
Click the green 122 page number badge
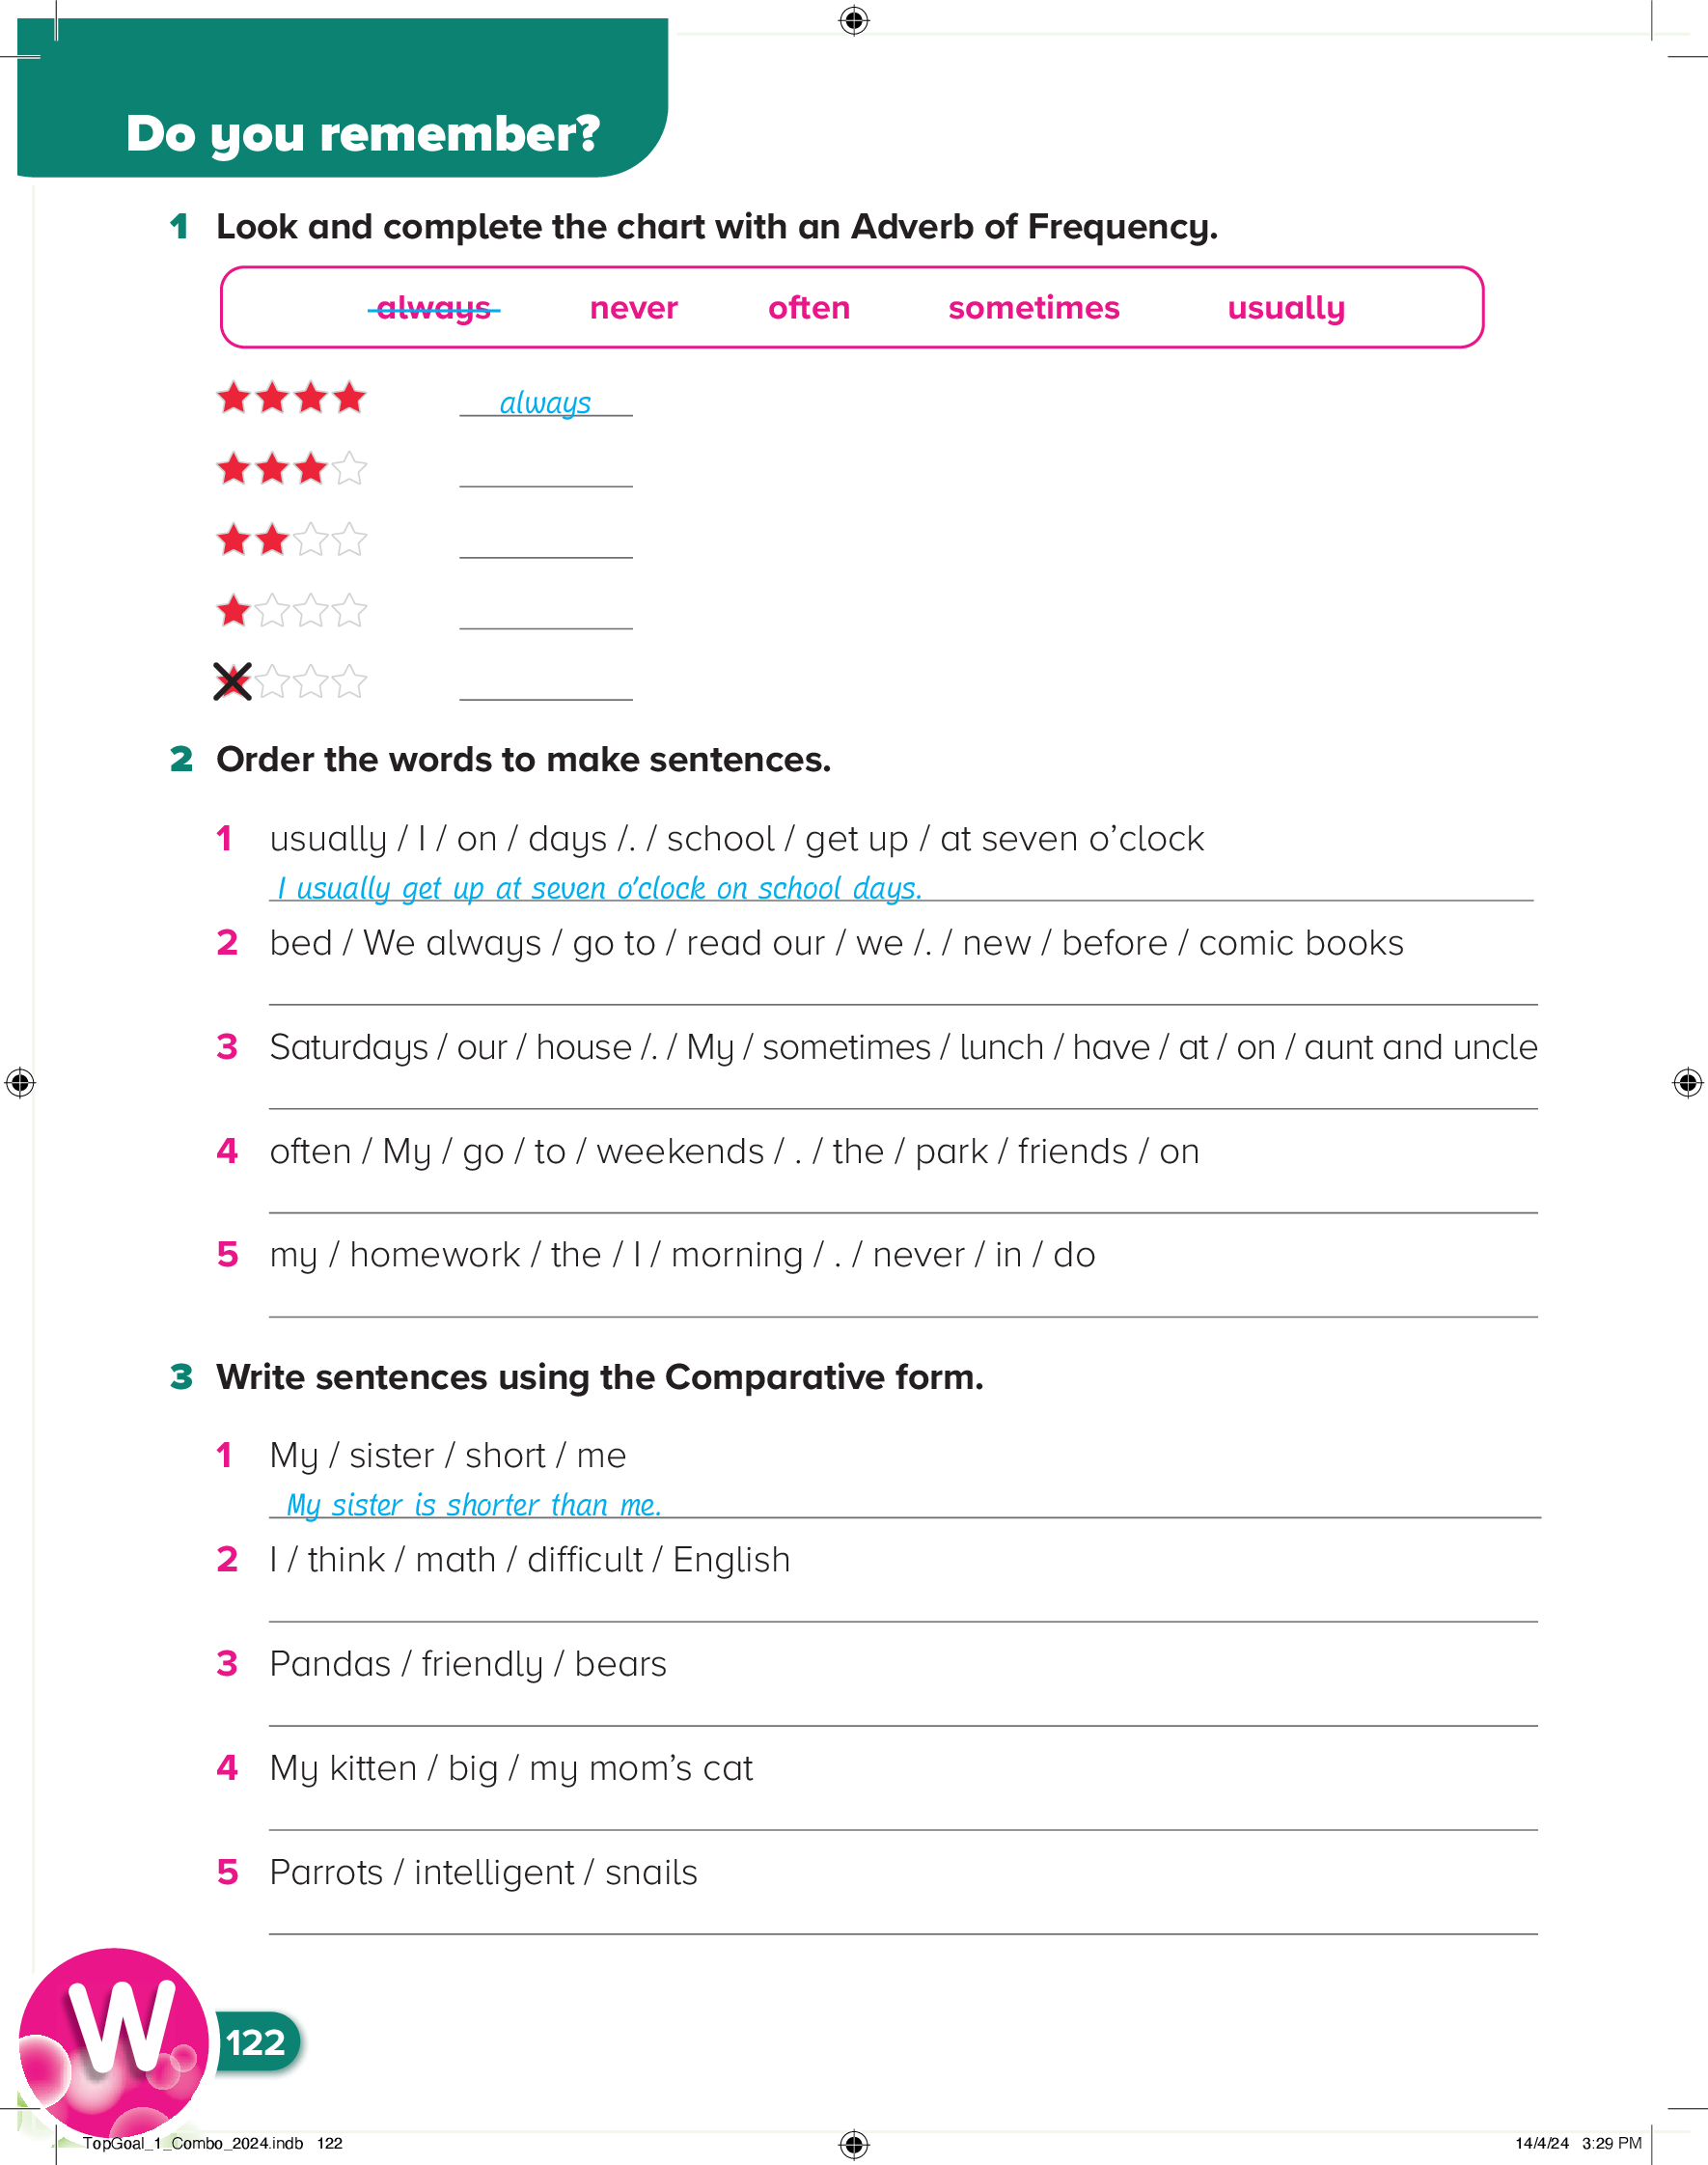(255, 2042)
